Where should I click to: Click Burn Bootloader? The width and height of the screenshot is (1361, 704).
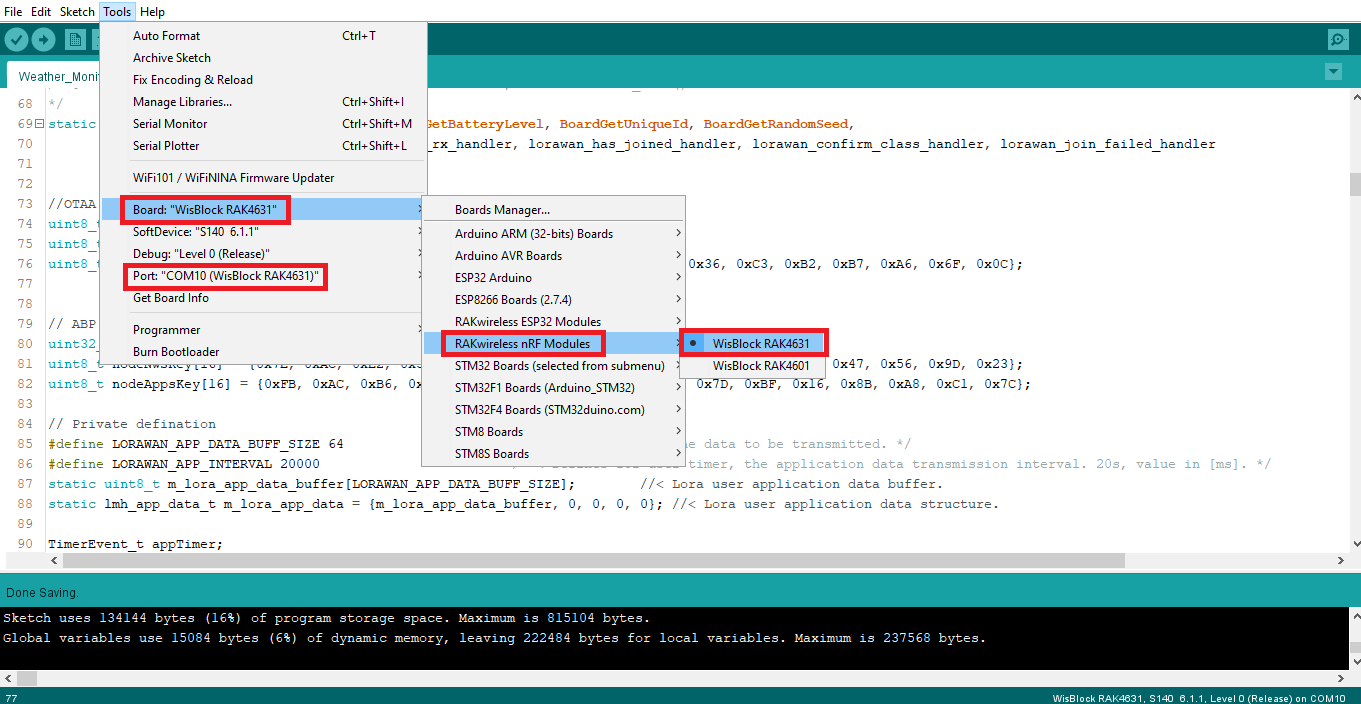176,352
